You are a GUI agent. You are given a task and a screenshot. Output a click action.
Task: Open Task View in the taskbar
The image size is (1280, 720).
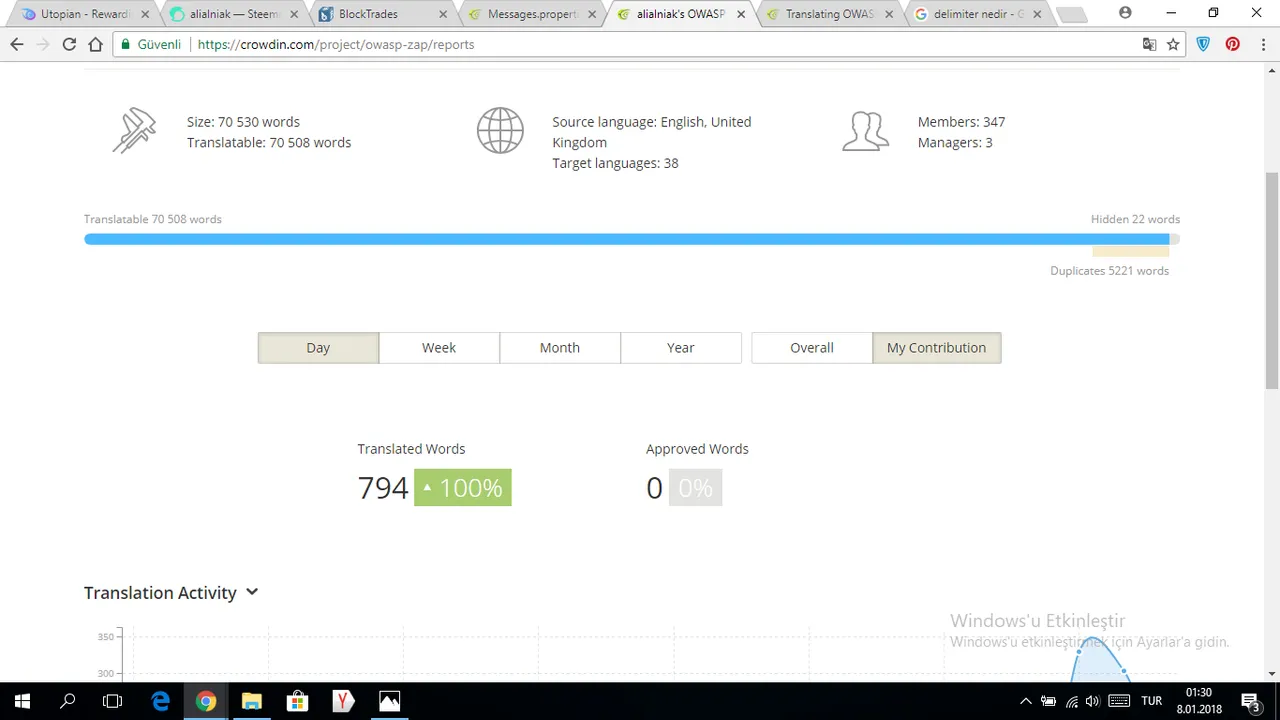(113, 701)
